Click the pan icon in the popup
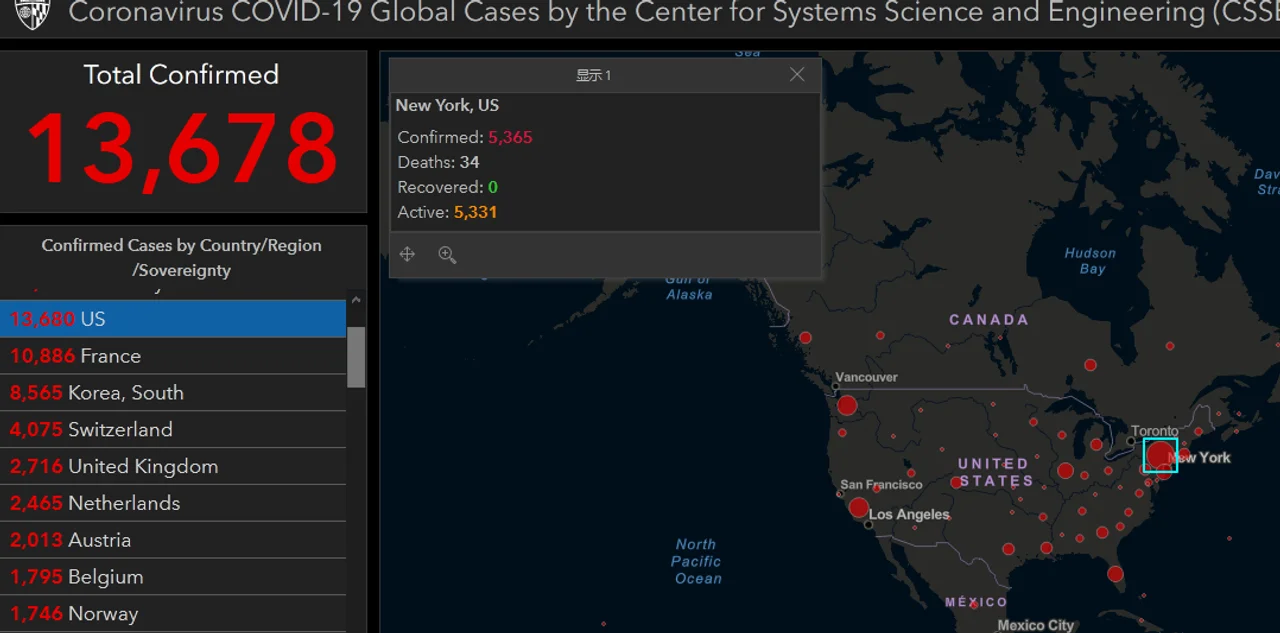This screenshot has height=633, width=1280. (x=407, y=255)
